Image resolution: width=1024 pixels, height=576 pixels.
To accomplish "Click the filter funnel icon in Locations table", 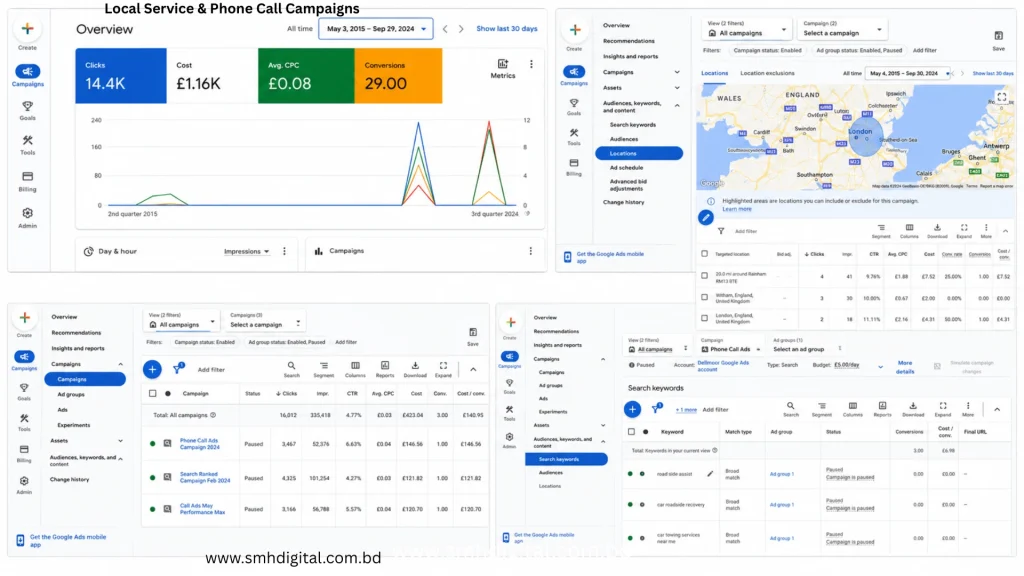I will click(x=721, y=231).
